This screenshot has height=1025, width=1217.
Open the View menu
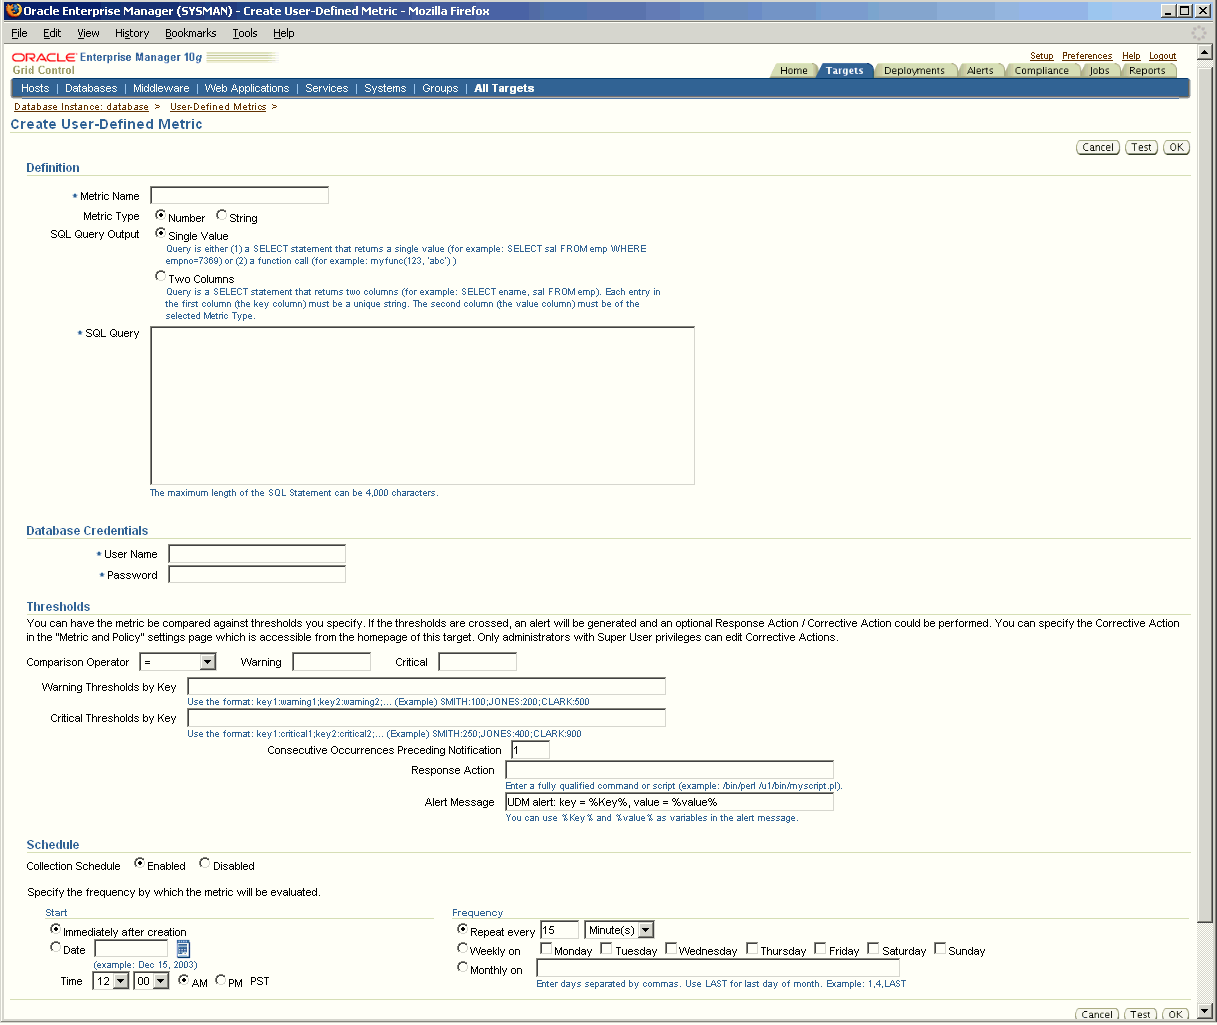[88, 33]
